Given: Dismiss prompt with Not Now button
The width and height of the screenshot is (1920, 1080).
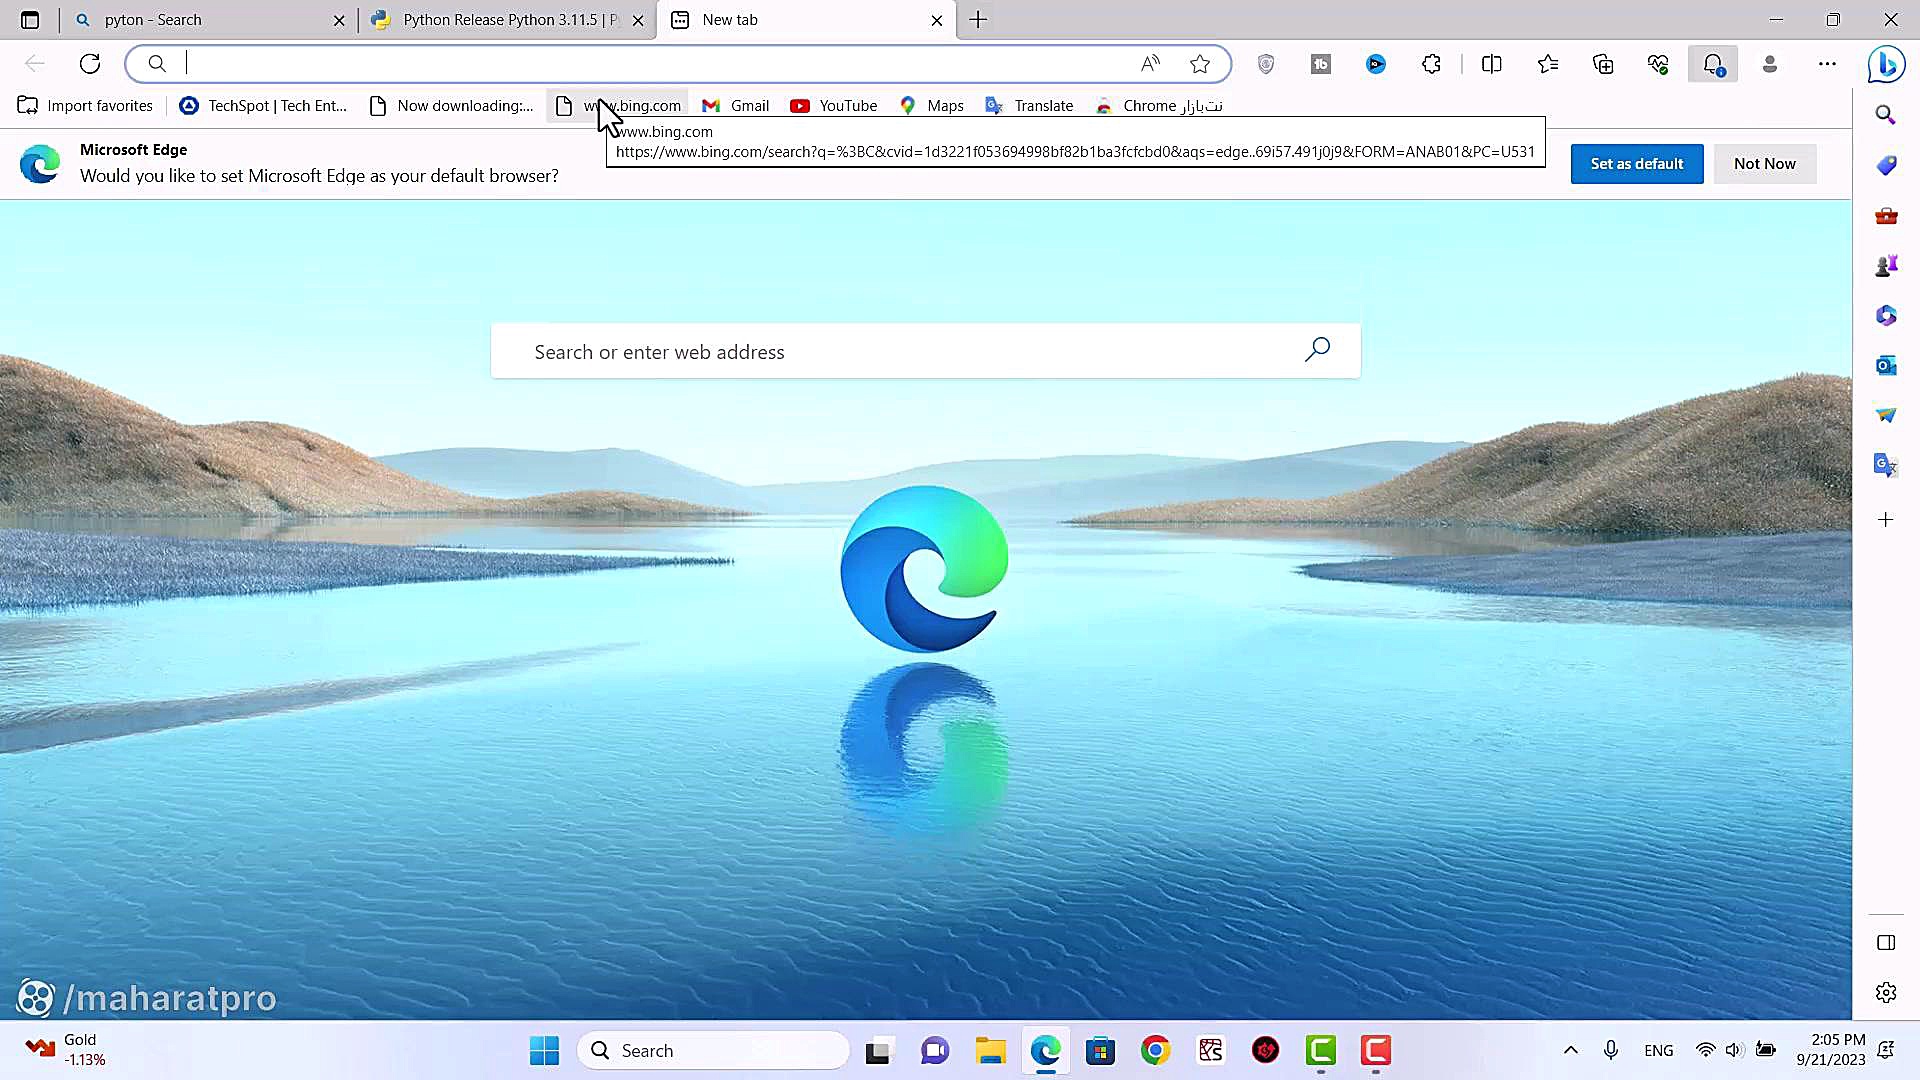Looking at the screenshot, I should pyautogui.click(x=1765, y=164).
